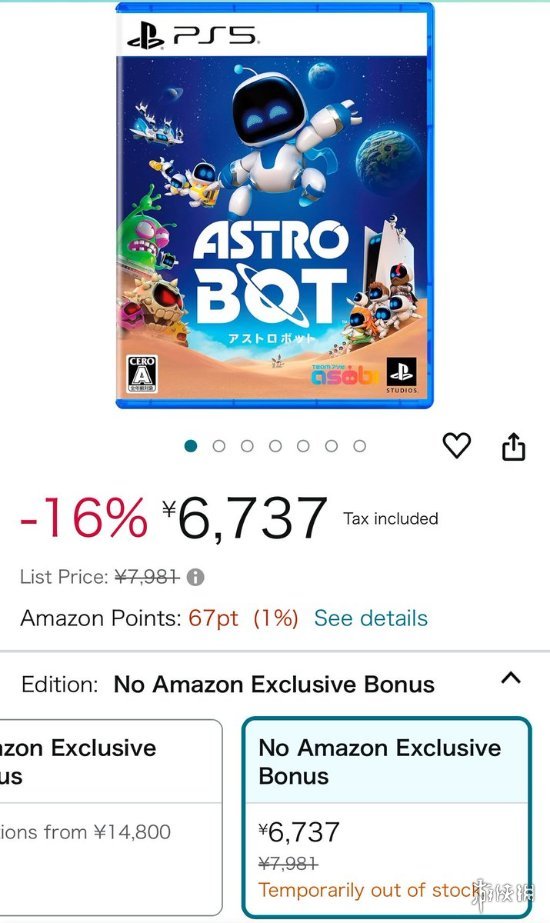Select the fourth image carousel dot
The width and height of the screenshot is (550, 923).
[x=275, y=446]
